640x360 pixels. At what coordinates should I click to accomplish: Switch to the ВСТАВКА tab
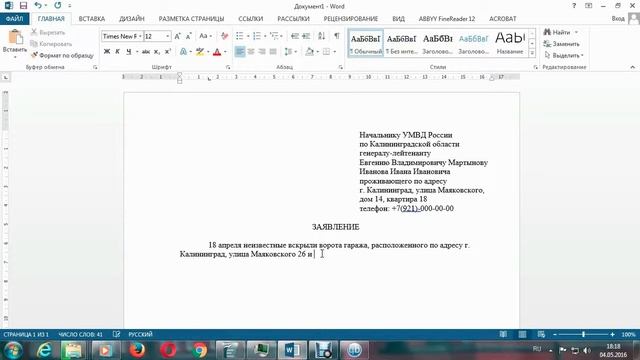coord(92,19)
